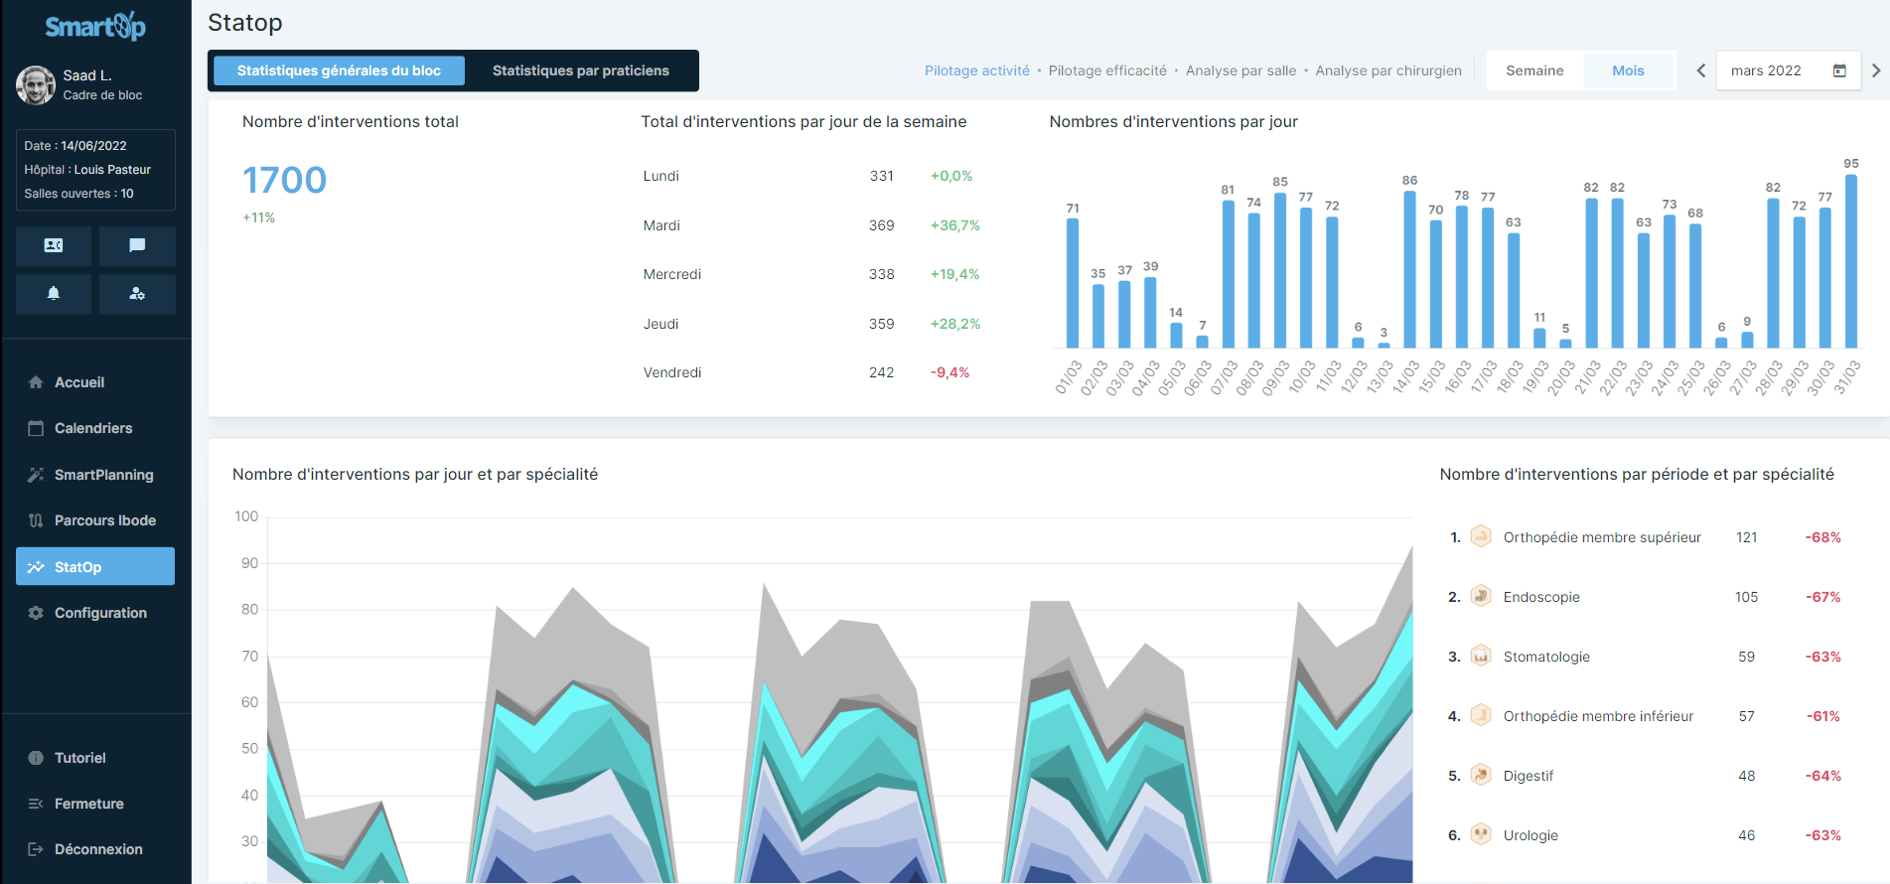Open the StatOp menu item

[x=95, y=566]
